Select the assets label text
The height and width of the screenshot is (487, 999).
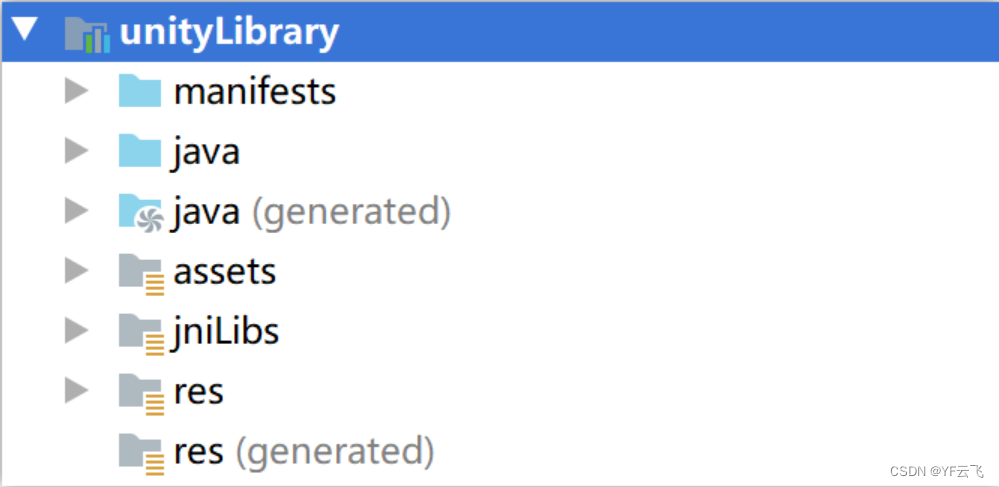tap(225, 272)
